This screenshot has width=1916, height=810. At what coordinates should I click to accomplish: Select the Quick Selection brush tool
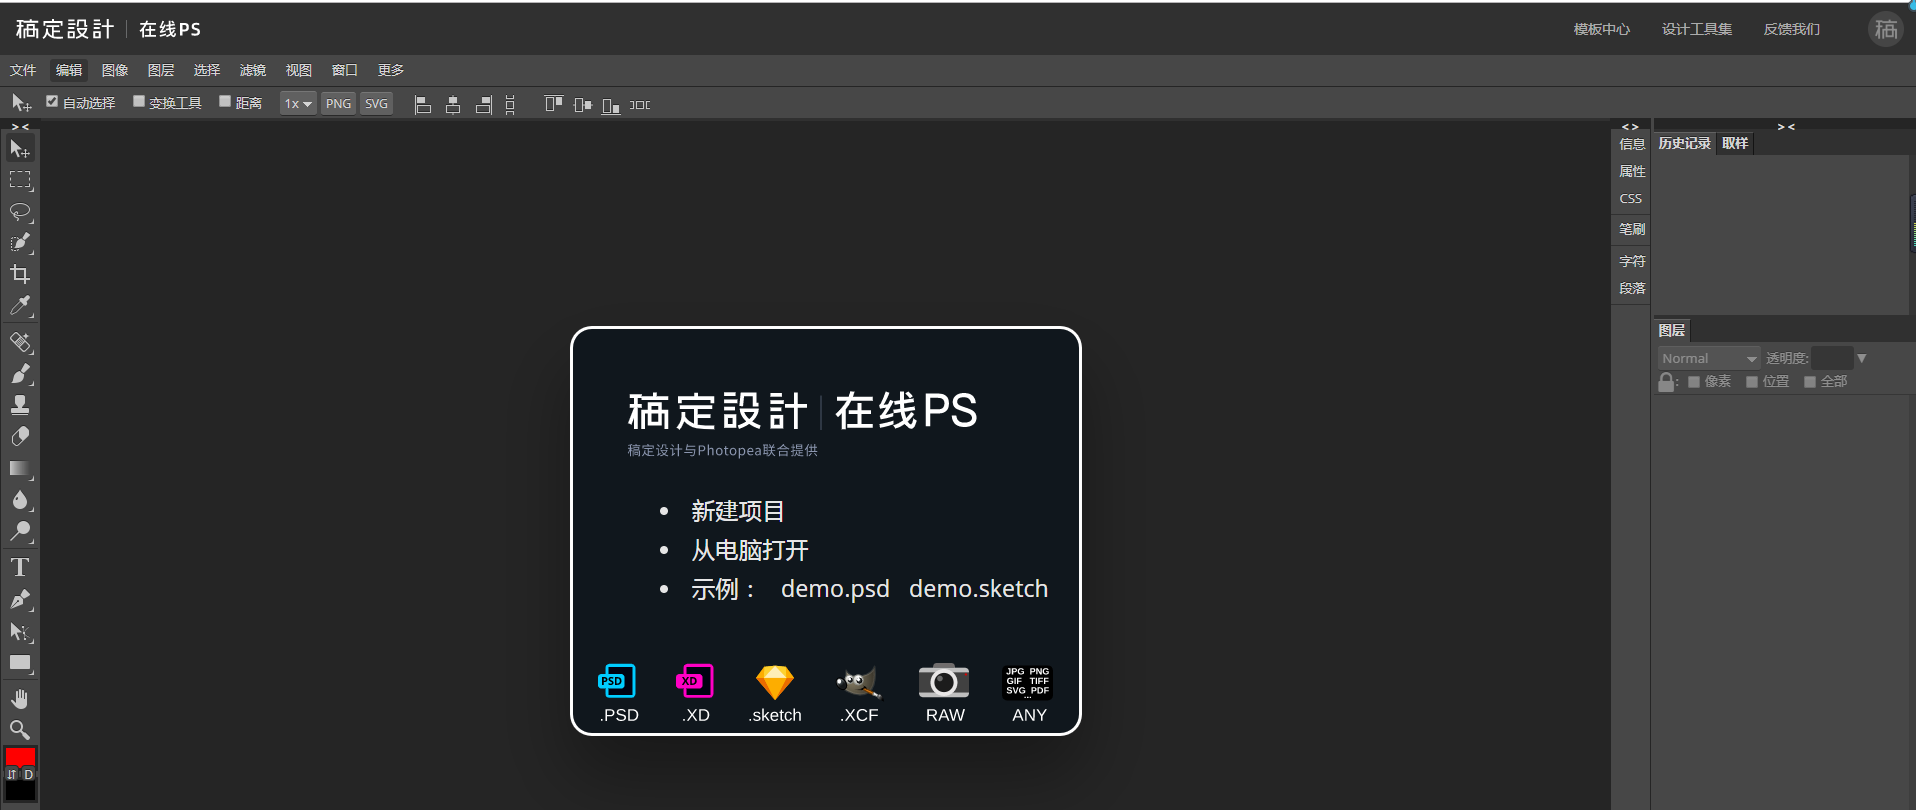pos(20,243)
